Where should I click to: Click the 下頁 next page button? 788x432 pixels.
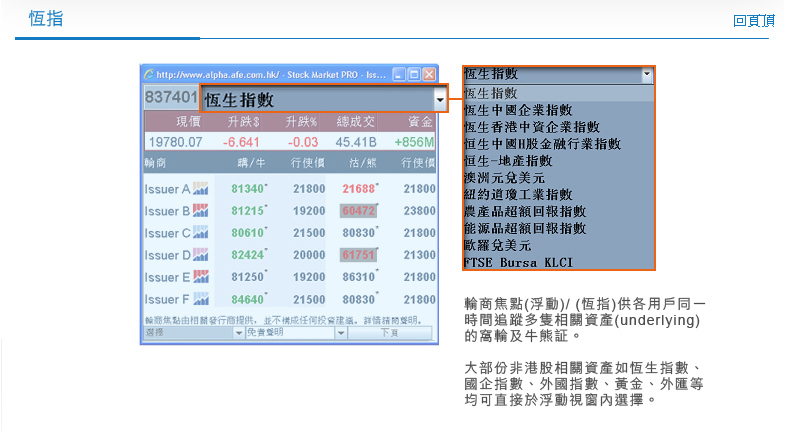click(389, 333)
